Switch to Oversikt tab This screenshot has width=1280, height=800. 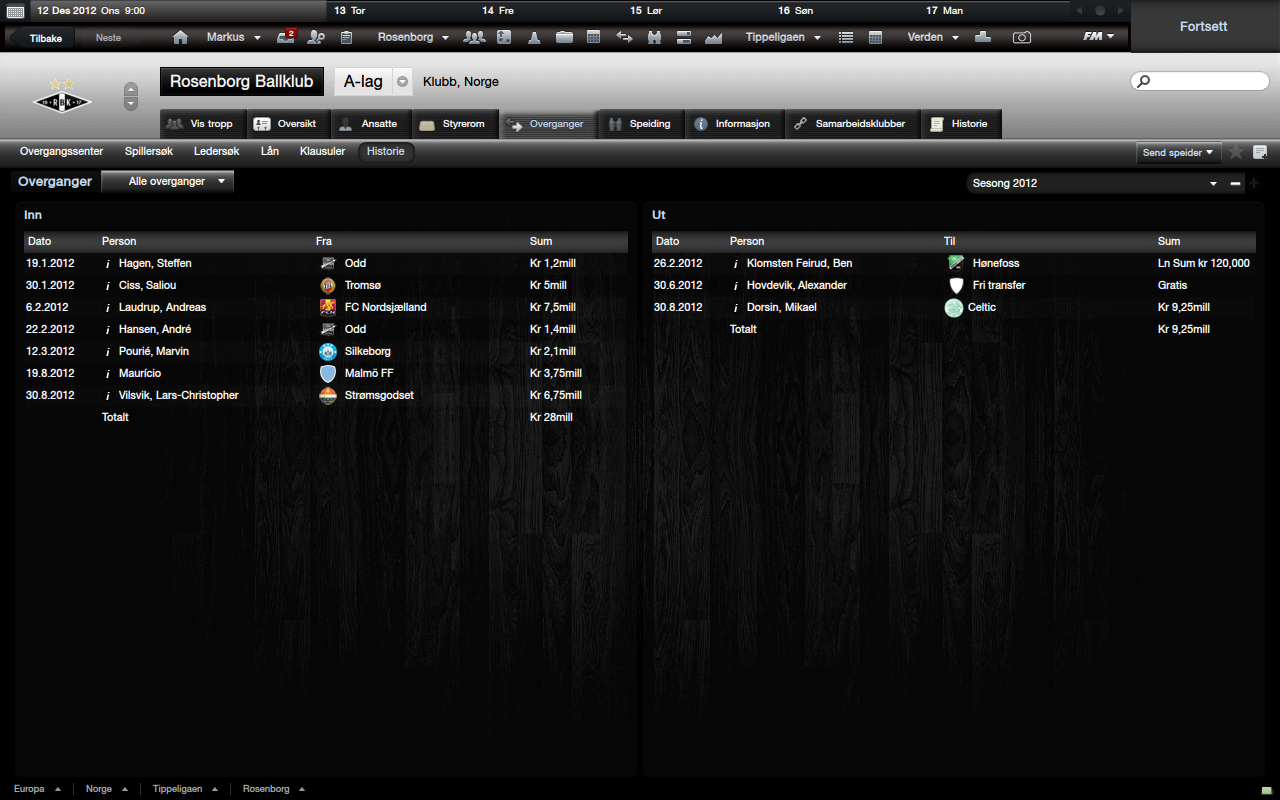coord(287,124)
